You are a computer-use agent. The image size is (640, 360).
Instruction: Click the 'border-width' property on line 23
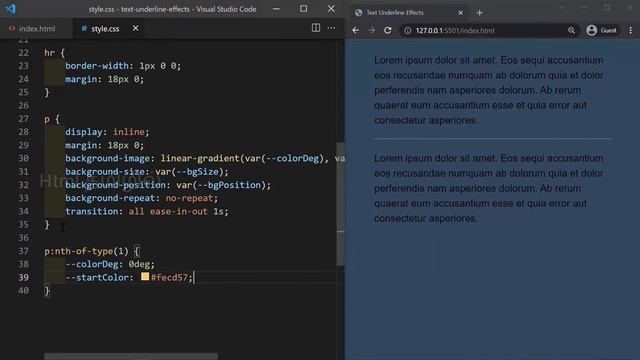pos(97,66)
